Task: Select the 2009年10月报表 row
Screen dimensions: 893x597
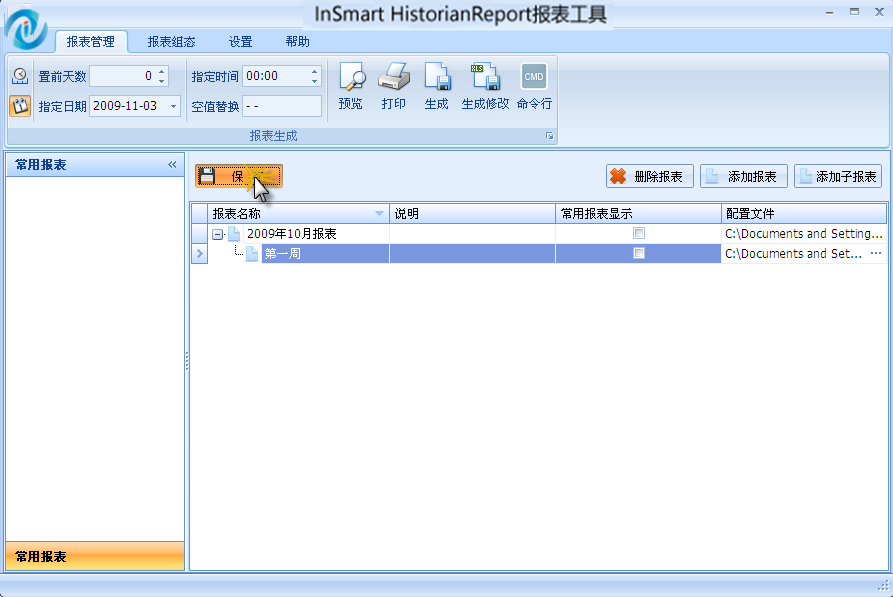Action: 538,234
